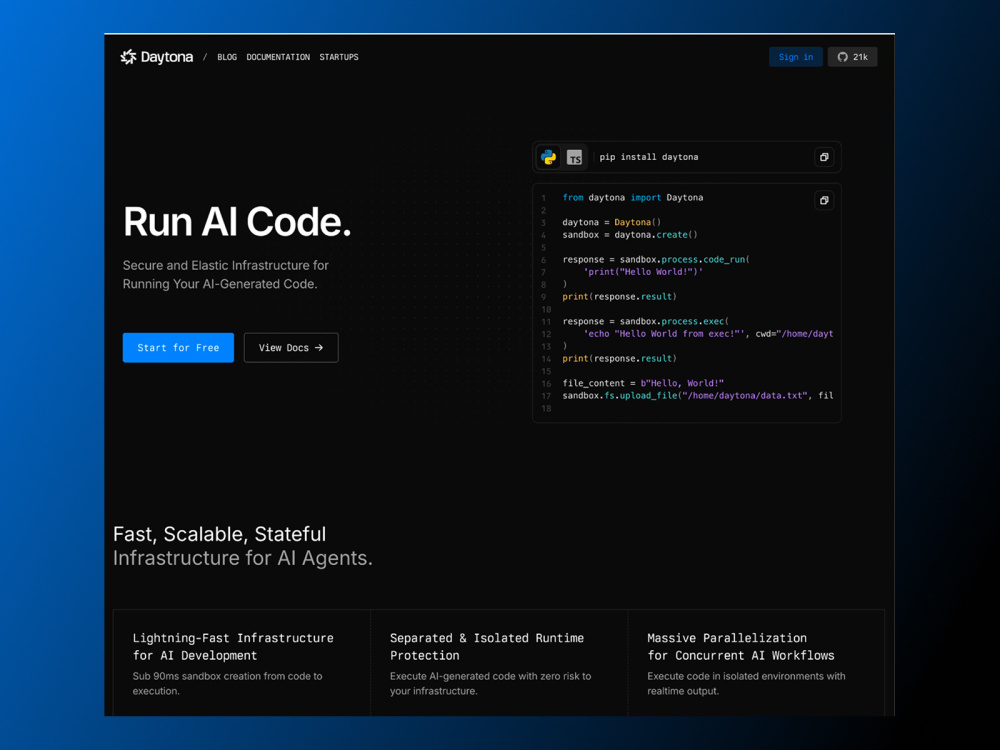The height and width of the screenshot is (750, 1000).
Task: Click code line 'sandbox.fs.upload_file'
Action: click(698, 396)
